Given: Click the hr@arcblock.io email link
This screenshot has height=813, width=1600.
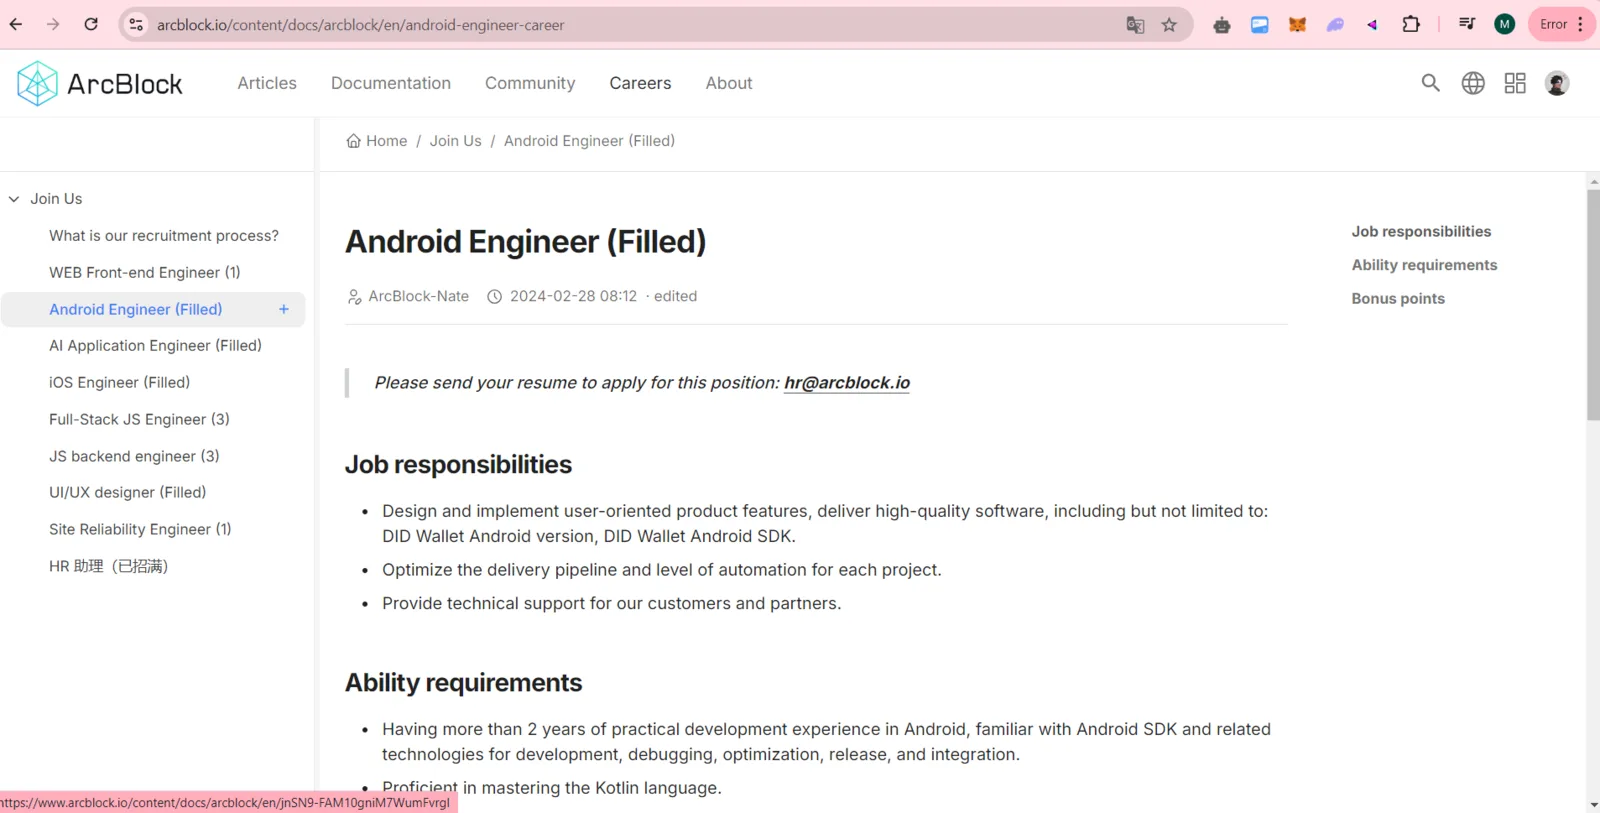Looking at the screenshot, I should click(847, 383).
